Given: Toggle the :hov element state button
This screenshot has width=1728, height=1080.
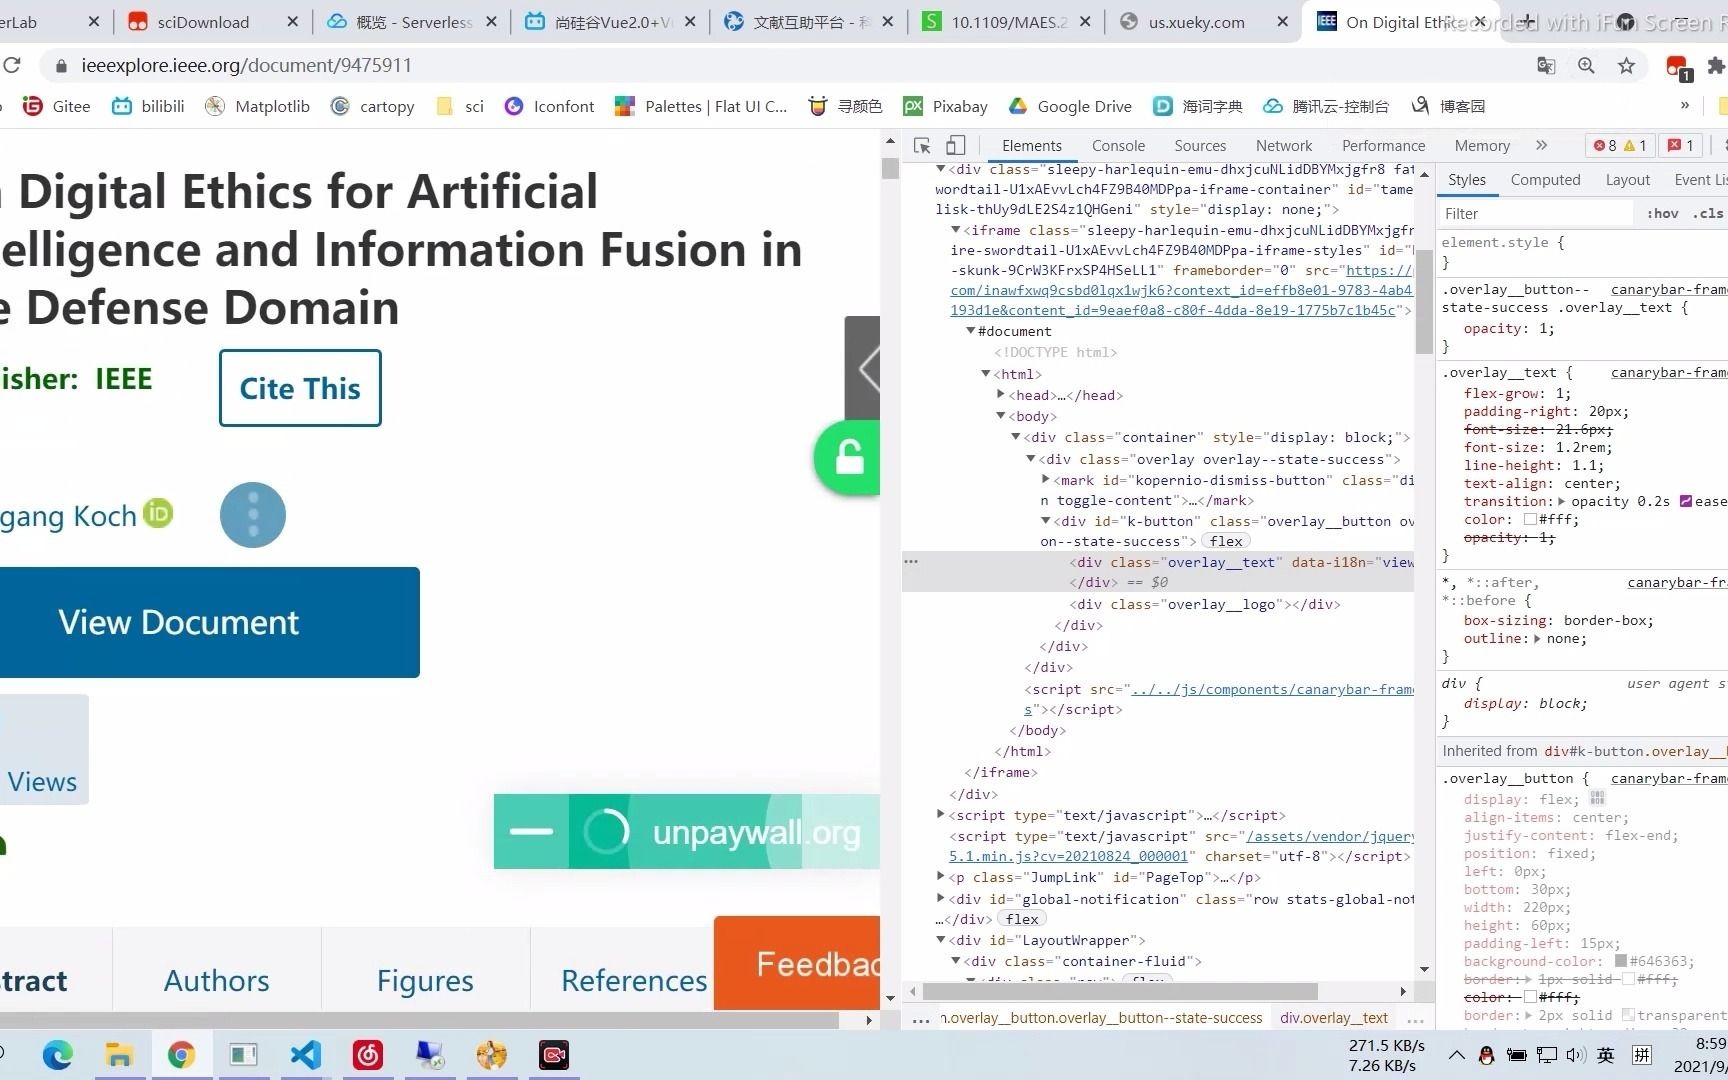Looking at the screenshot, I should coord(1662,213).
